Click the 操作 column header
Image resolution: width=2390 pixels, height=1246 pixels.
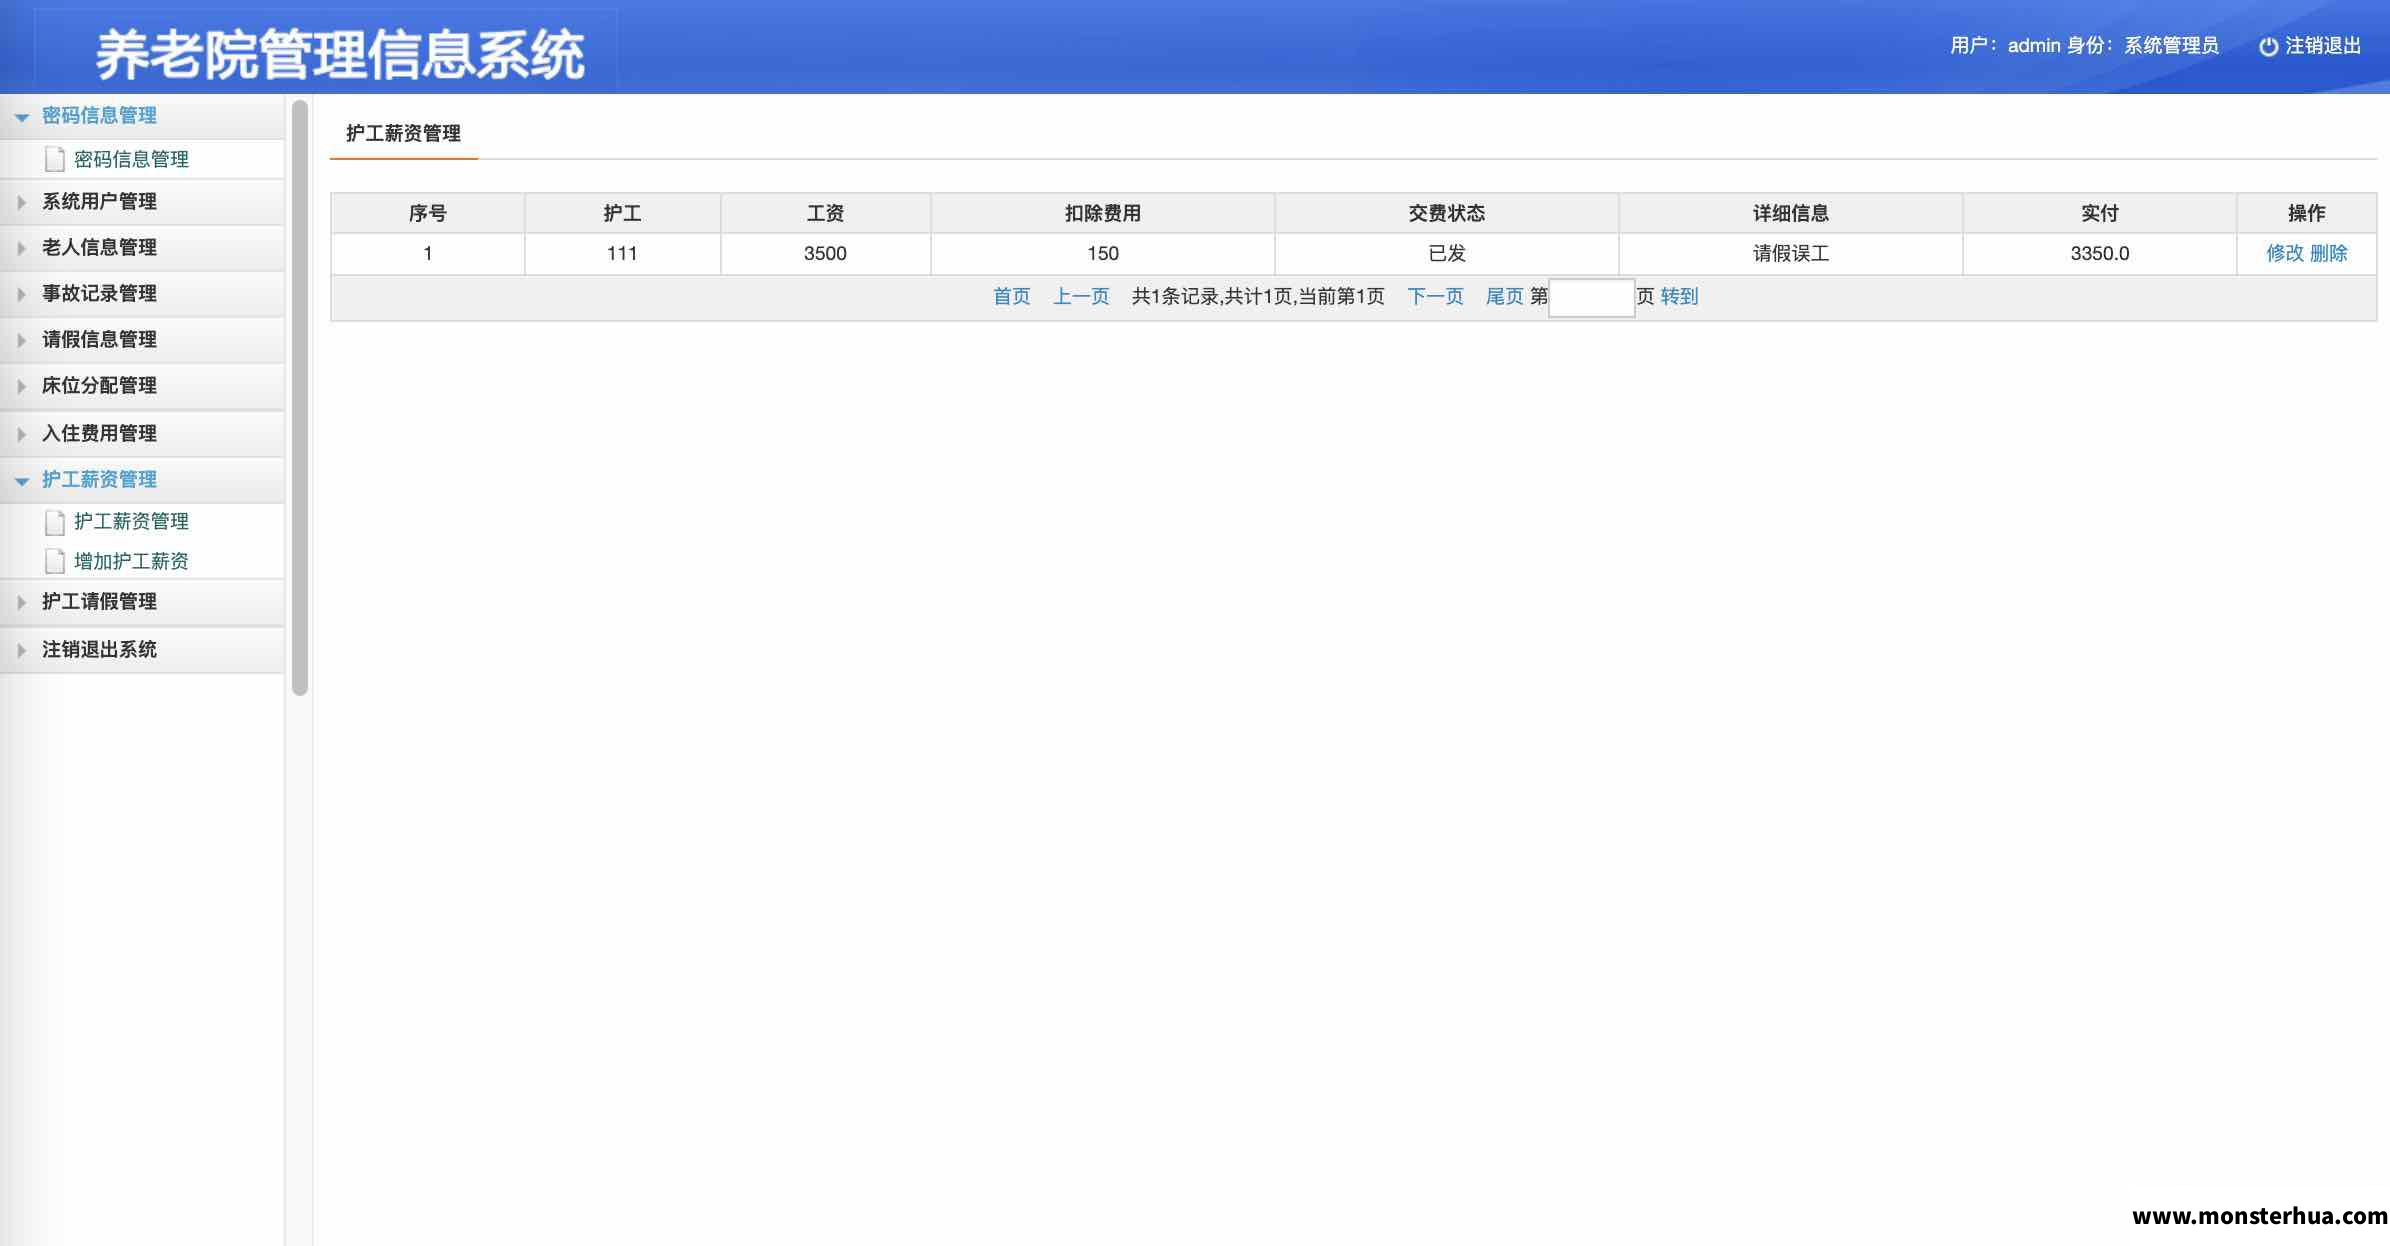[x=2307, y=214]
